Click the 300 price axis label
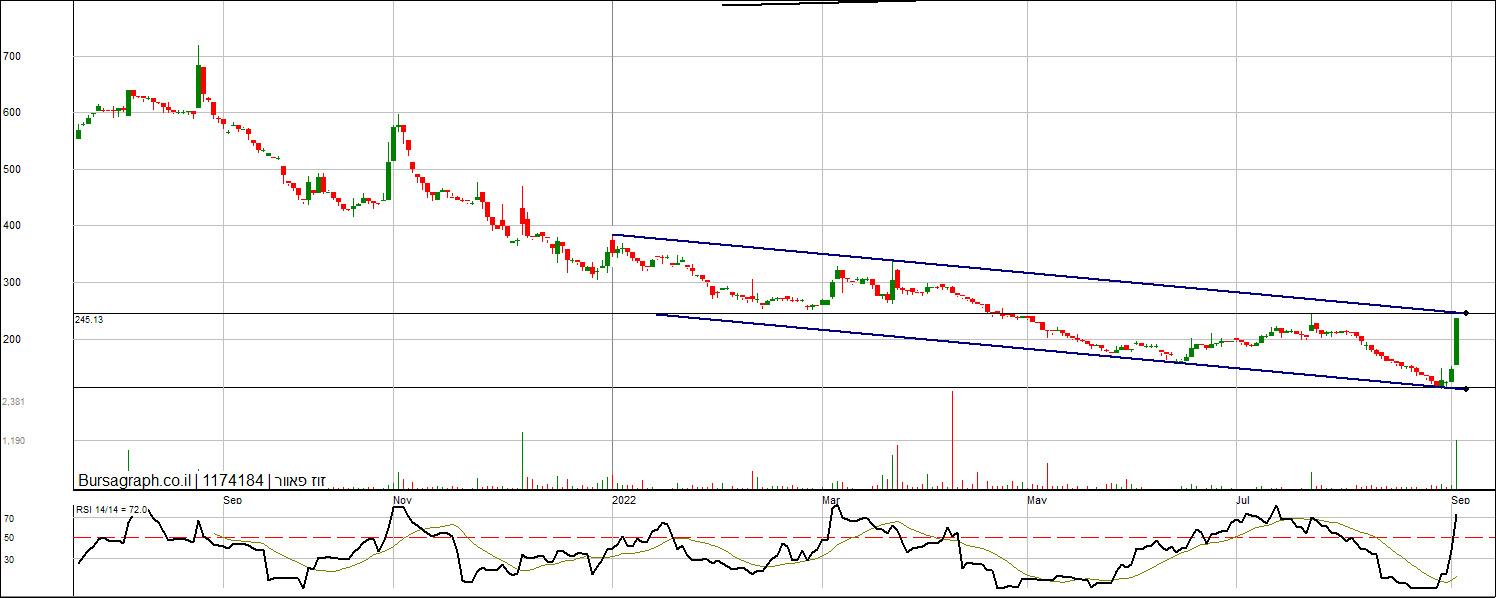The image size is (1496, 598). (12, 283)
